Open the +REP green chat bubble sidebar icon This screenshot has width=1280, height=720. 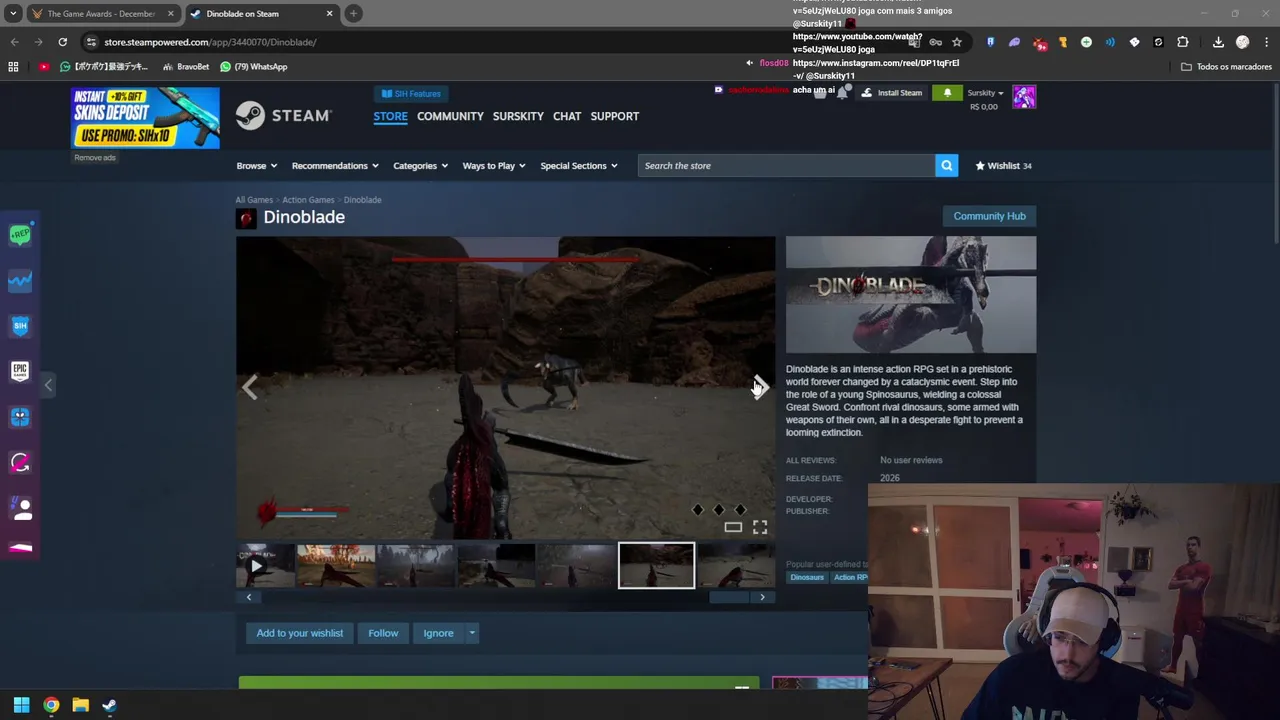pos(20,235)
